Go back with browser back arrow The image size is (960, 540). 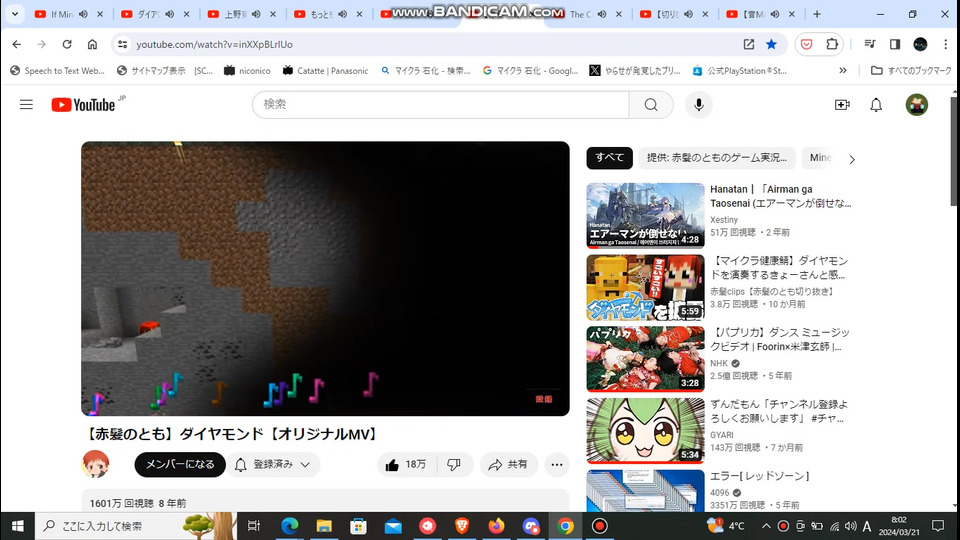17,44
